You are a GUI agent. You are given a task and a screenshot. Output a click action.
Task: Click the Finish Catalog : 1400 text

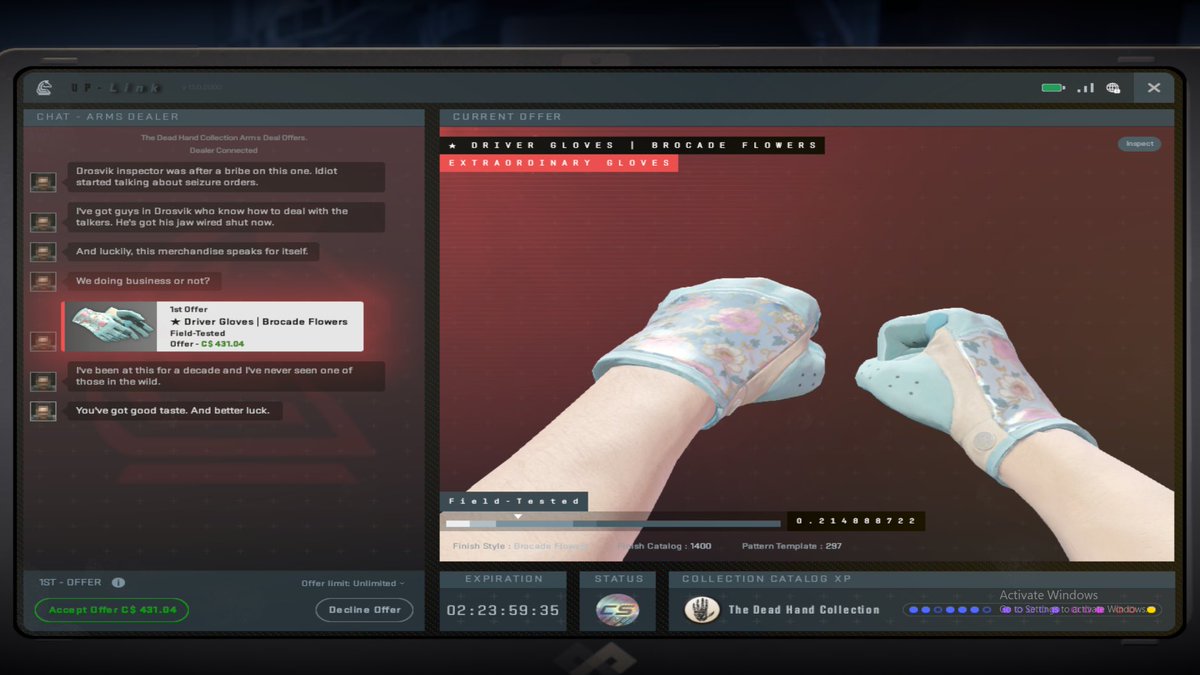(x=664, y=546)
